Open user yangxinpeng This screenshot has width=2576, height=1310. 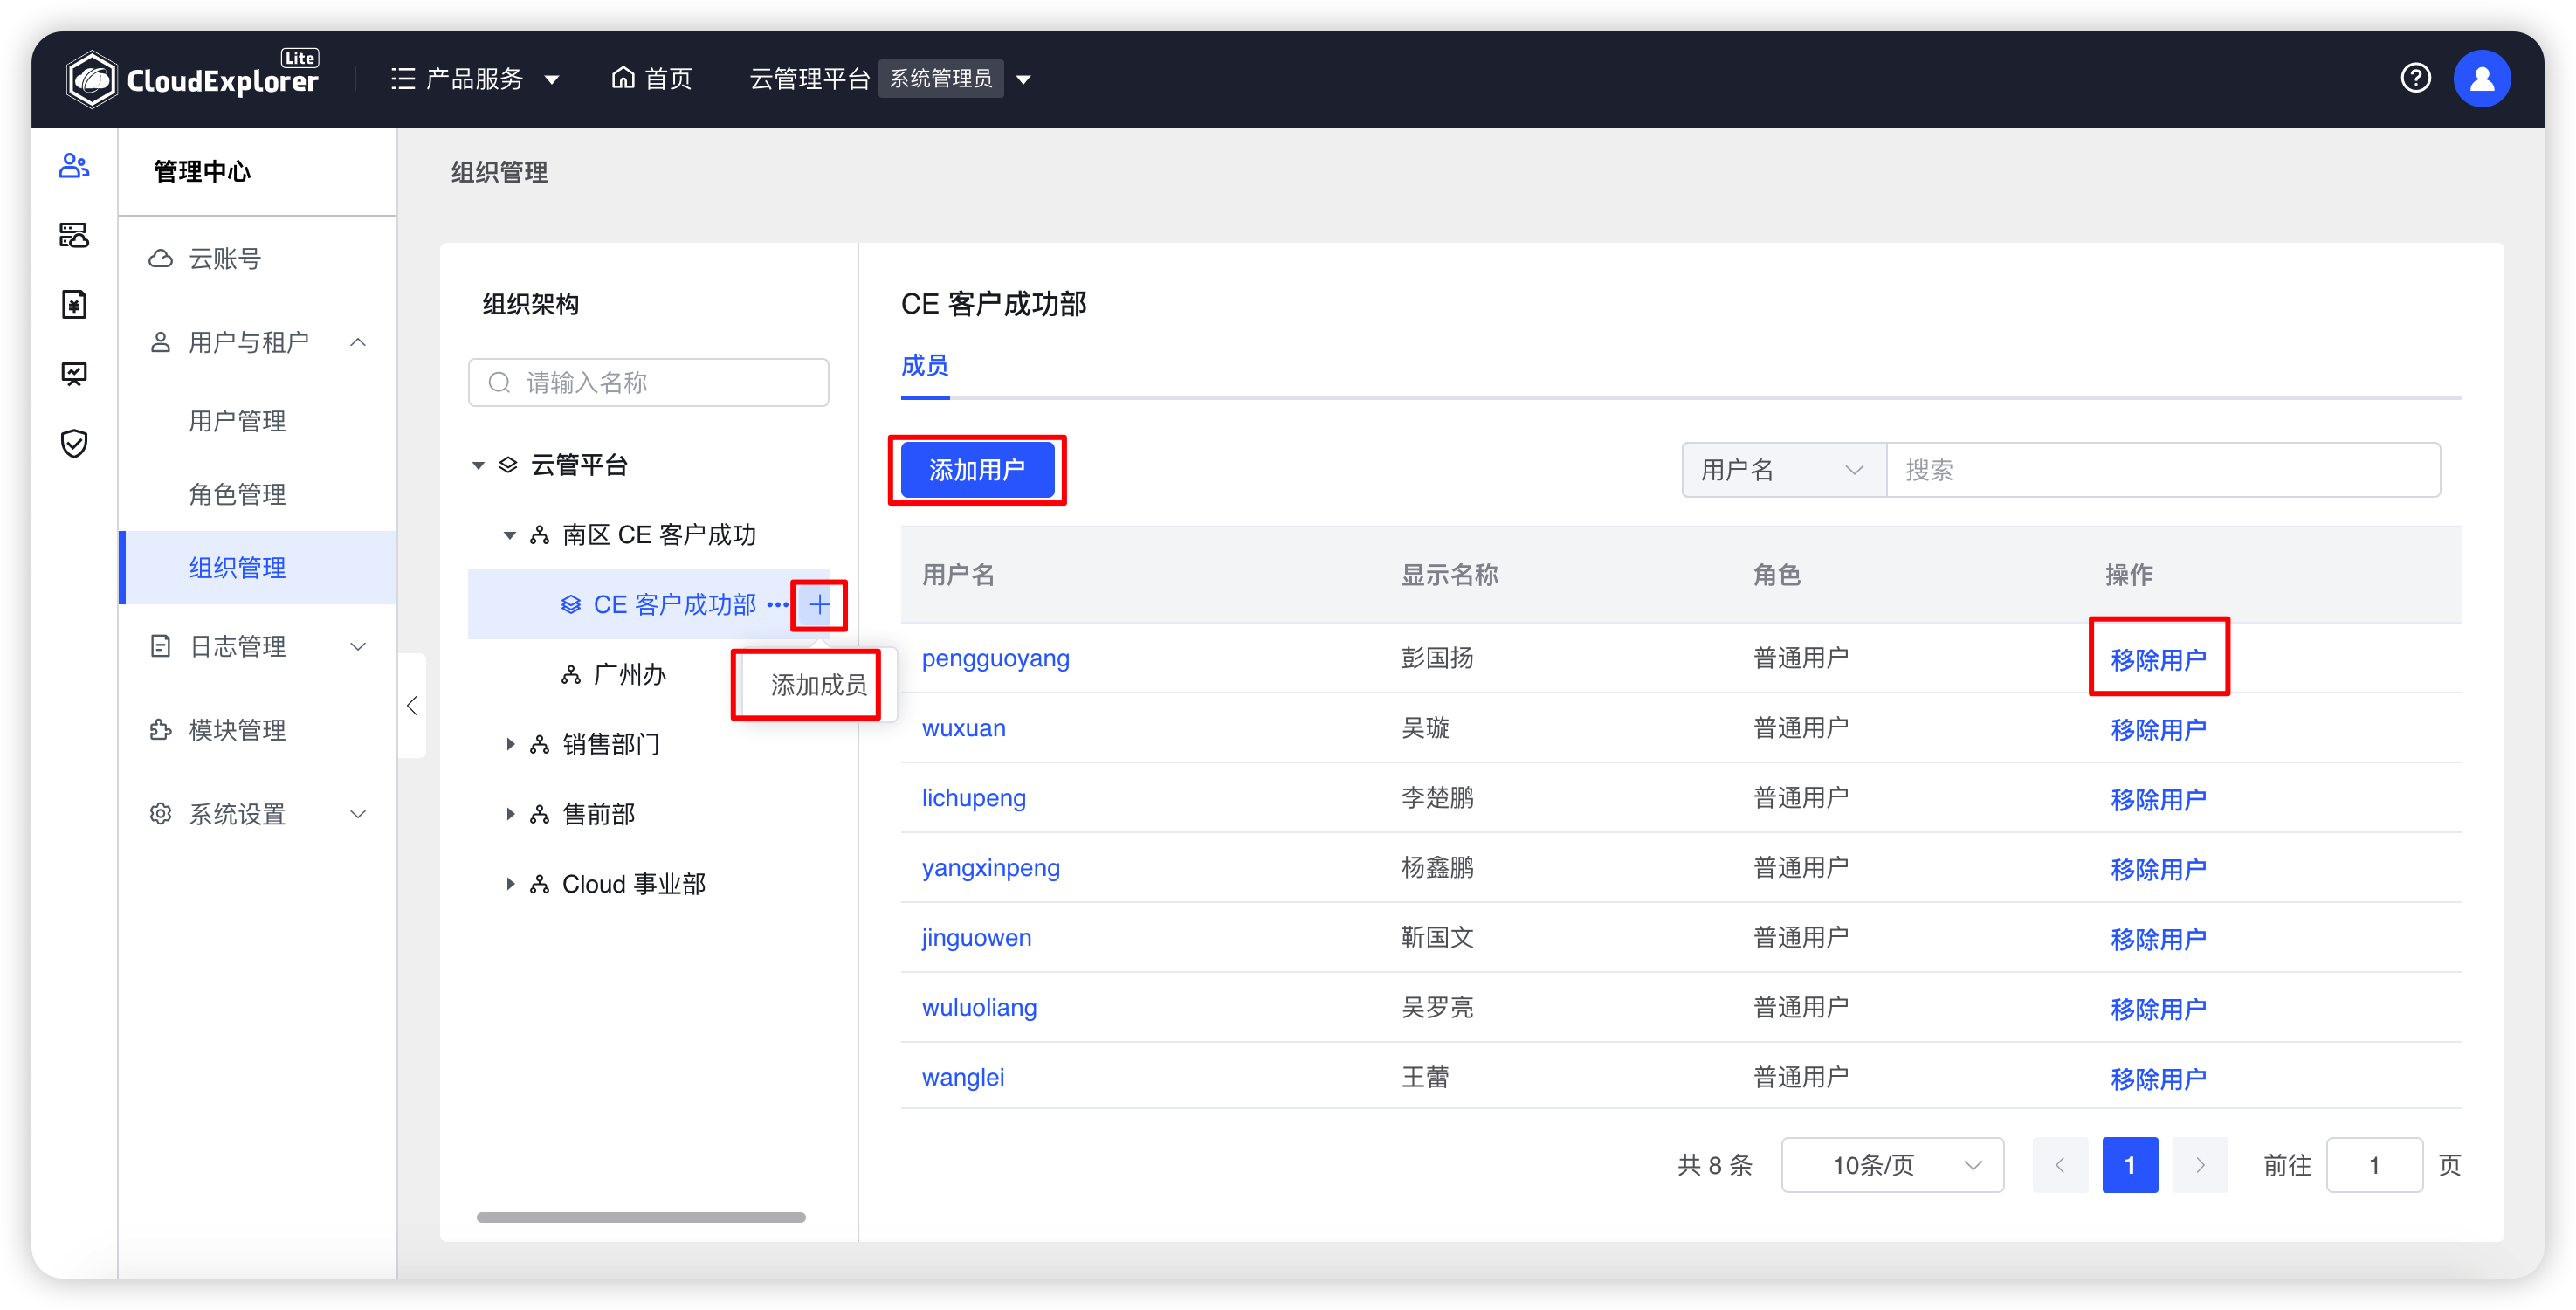pos(990,868)
